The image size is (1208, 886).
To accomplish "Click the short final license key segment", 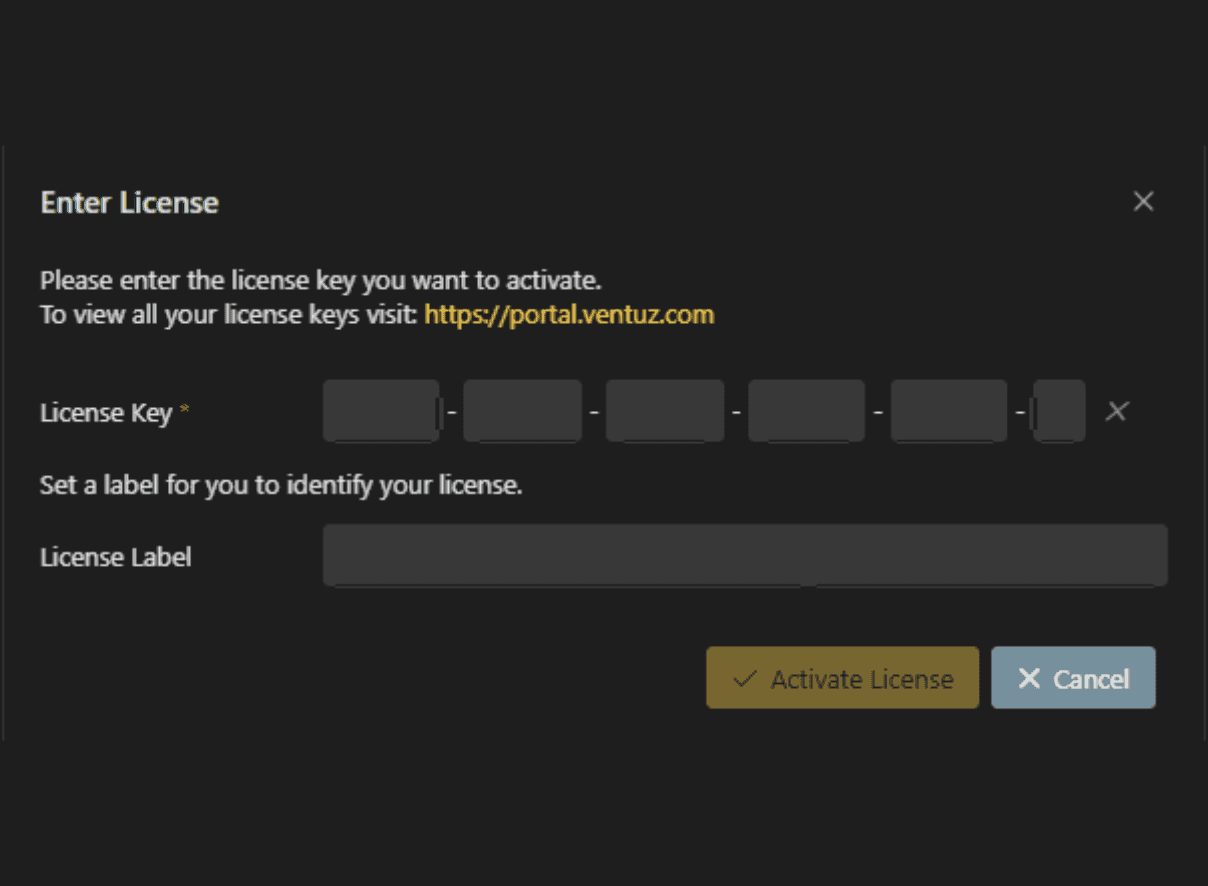I will coord(1060,411).
